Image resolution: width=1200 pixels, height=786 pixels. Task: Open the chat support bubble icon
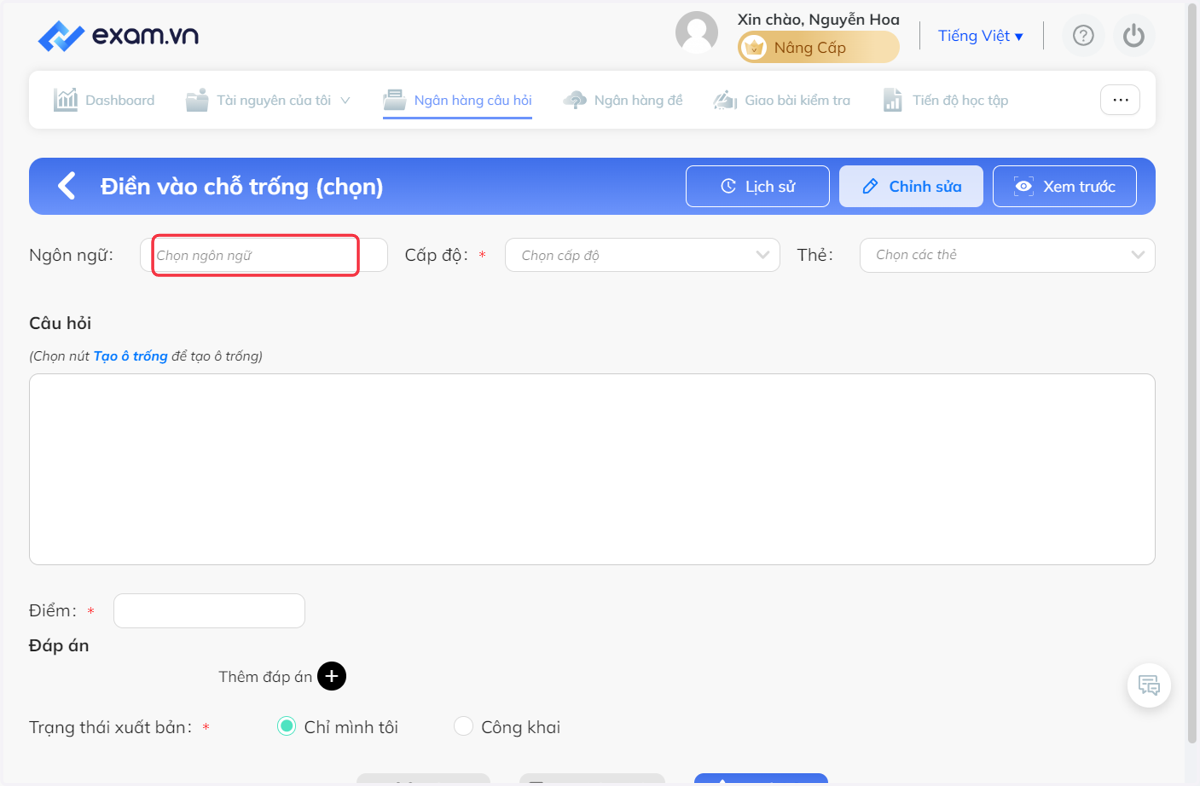point(1149,686)
